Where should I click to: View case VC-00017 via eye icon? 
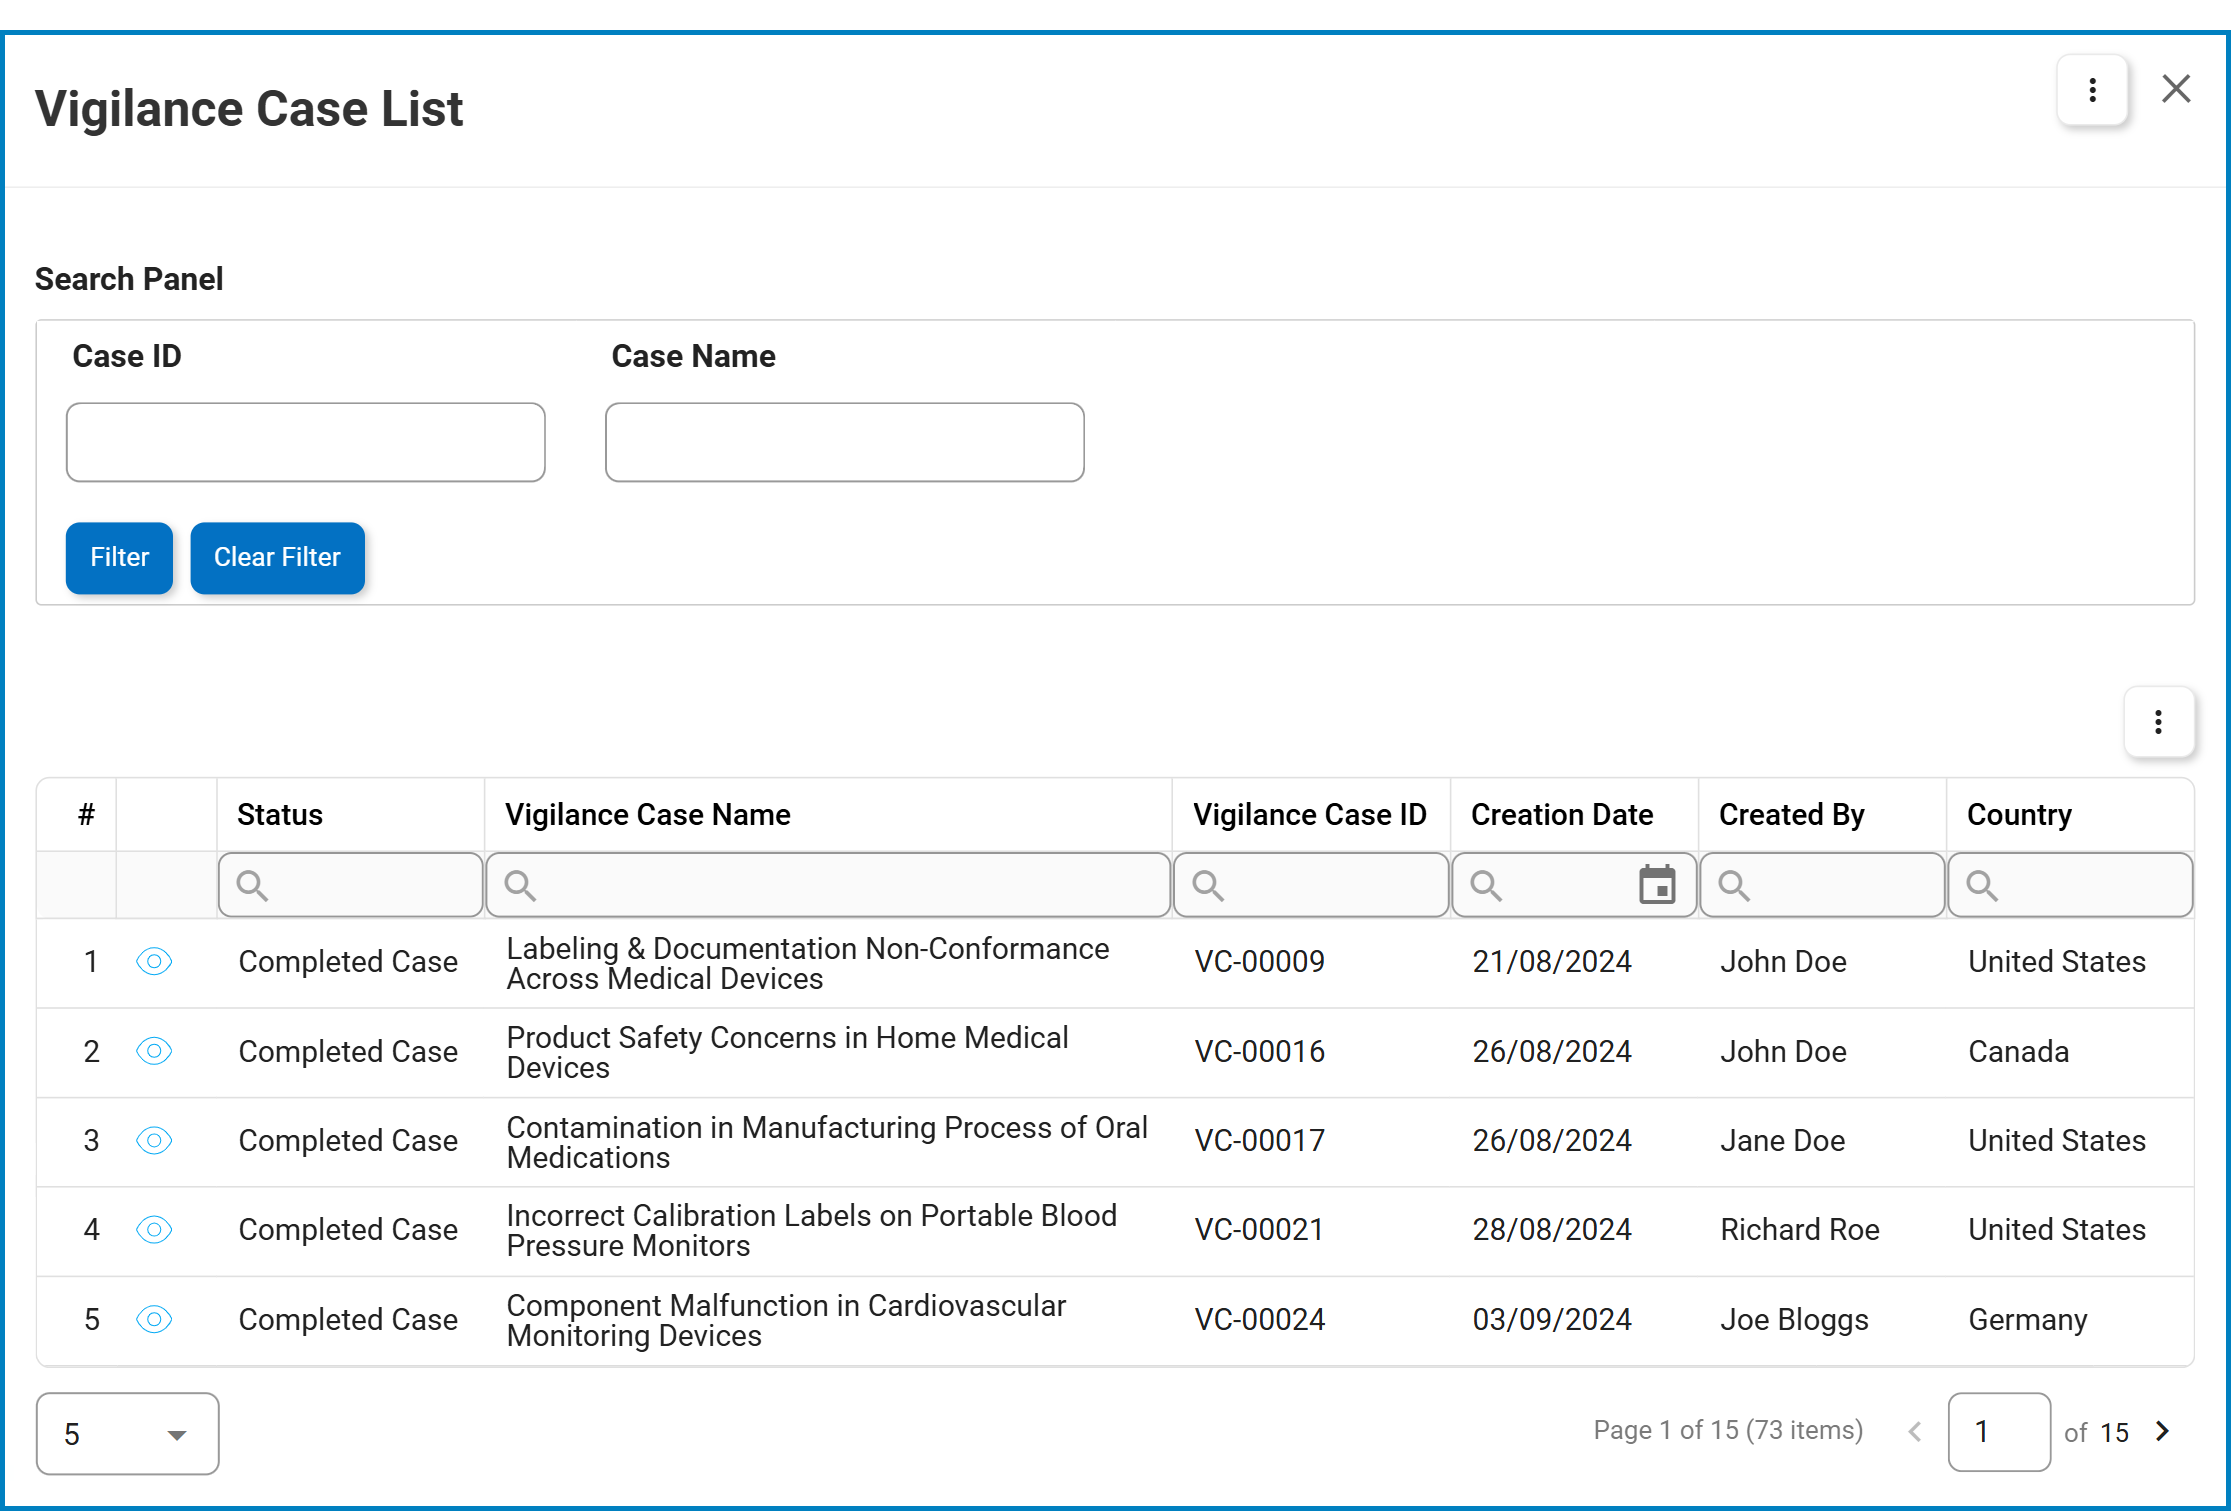[x=154, y=1141]
